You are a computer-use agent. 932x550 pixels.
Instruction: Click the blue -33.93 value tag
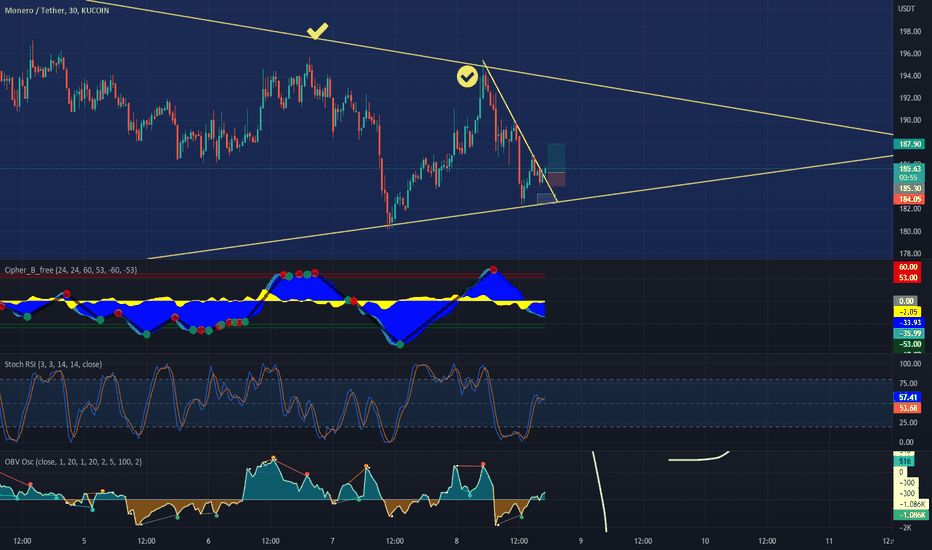(x=908, y=322)
